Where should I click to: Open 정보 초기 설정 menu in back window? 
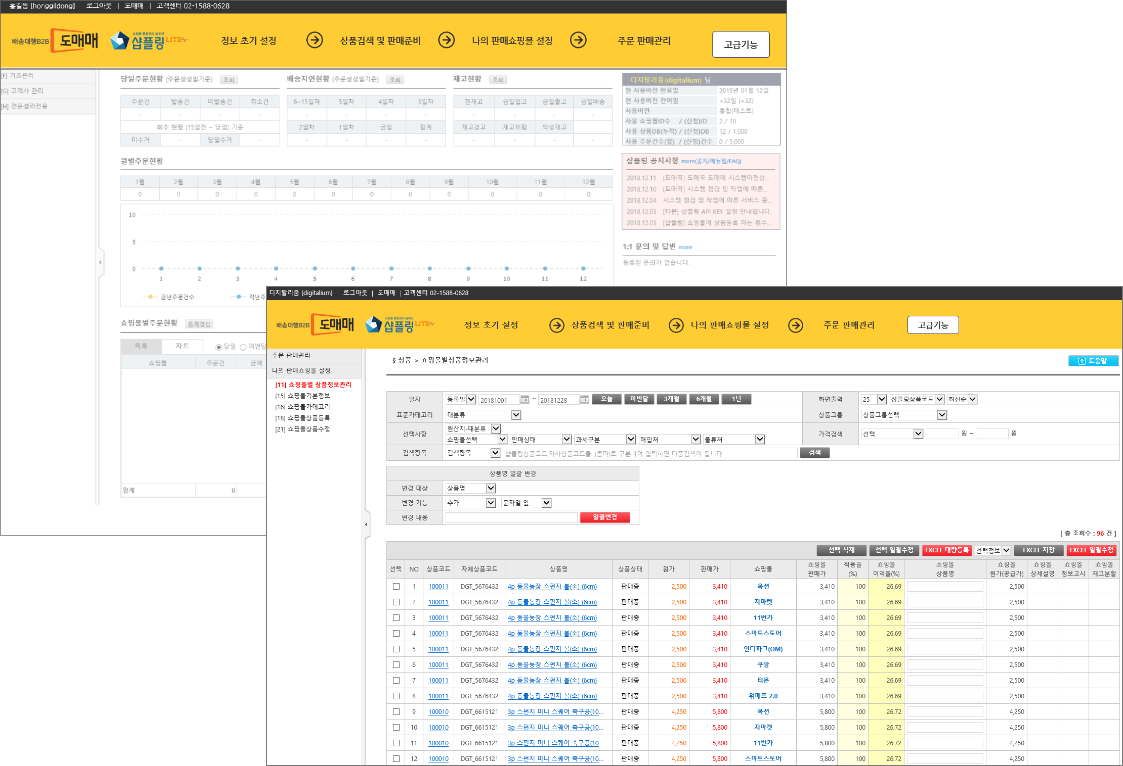click(249, 41)
